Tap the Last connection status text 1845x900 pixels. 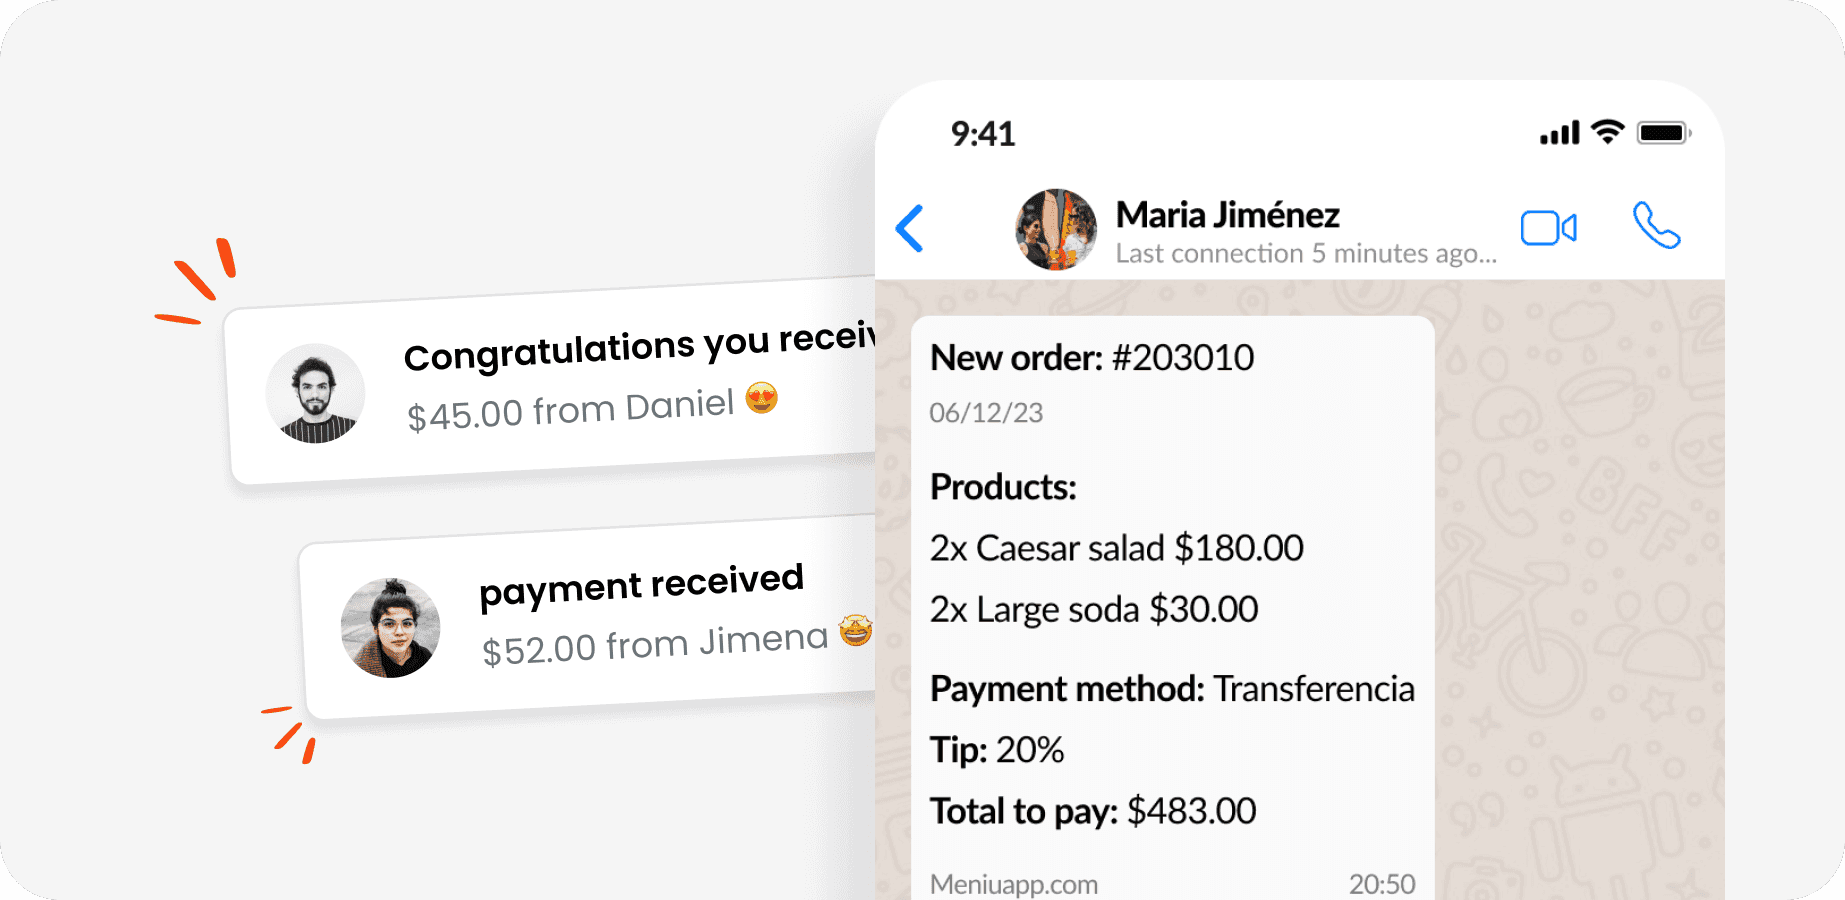(1305, 254)
